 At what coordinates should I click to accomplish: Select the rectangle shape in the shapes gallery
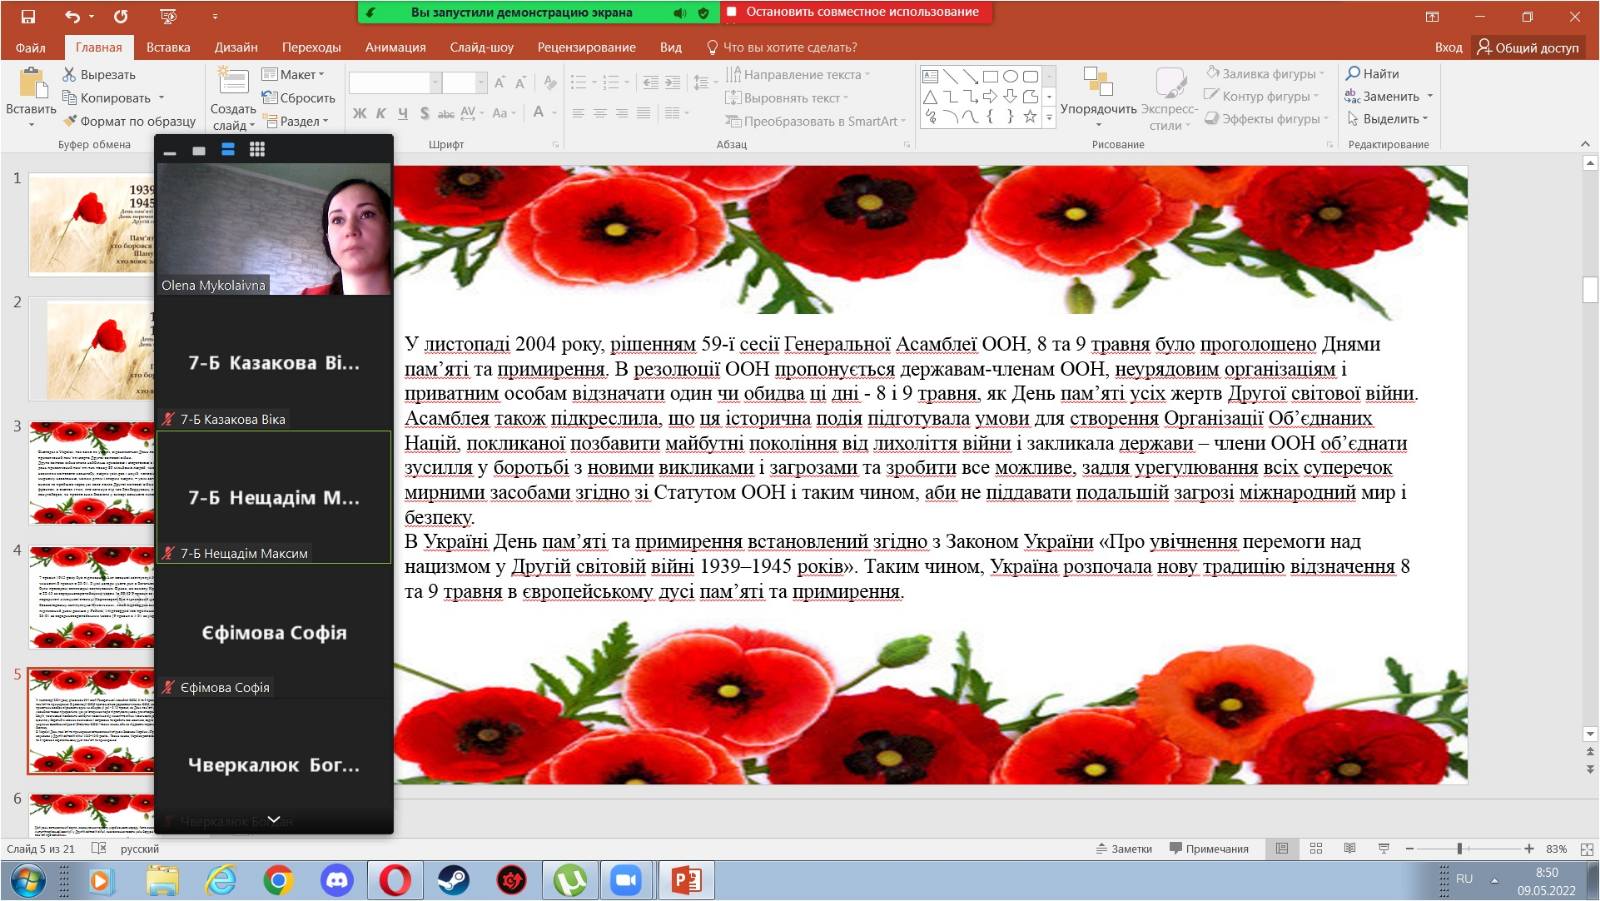click(x=990, y=76)
